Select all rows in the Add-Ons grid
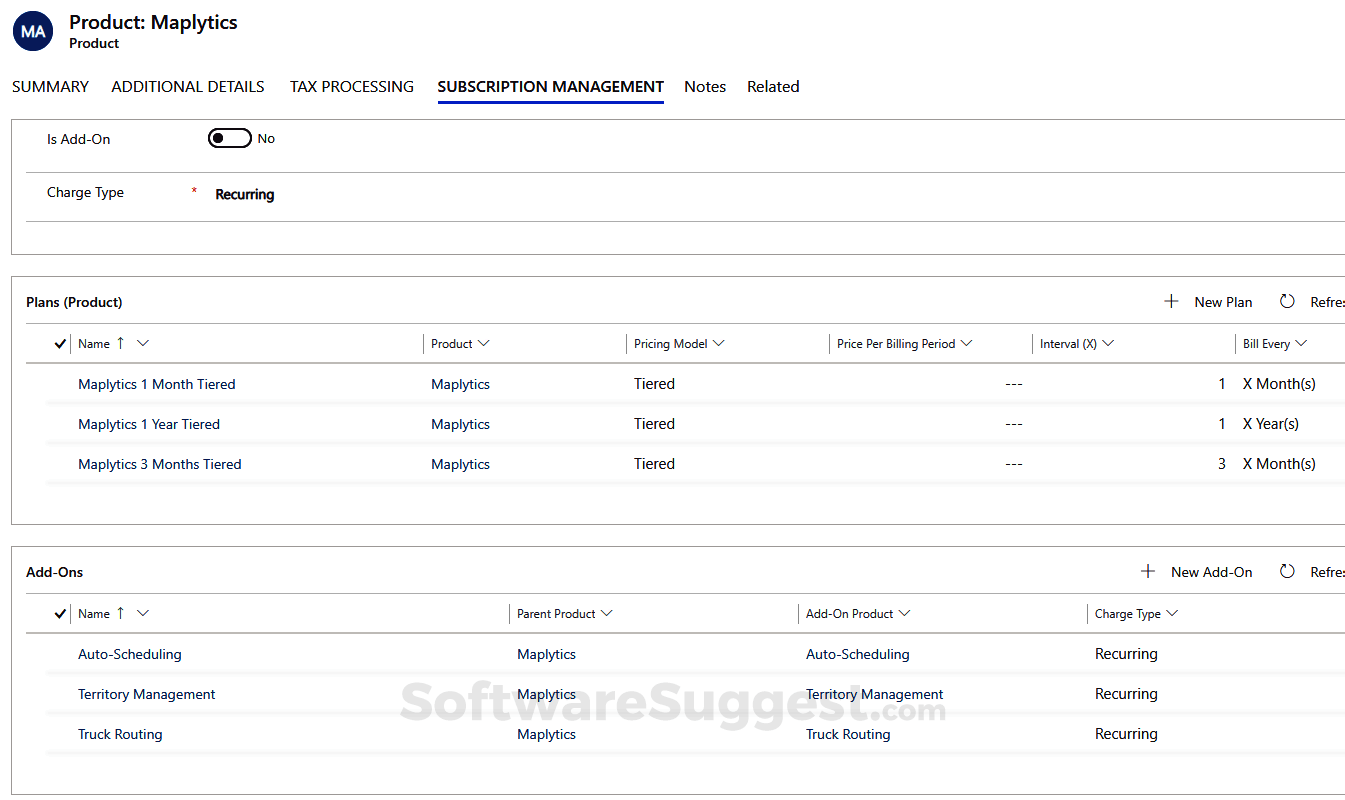Screen dimensions: 1345x800 [x=59, y=613]
